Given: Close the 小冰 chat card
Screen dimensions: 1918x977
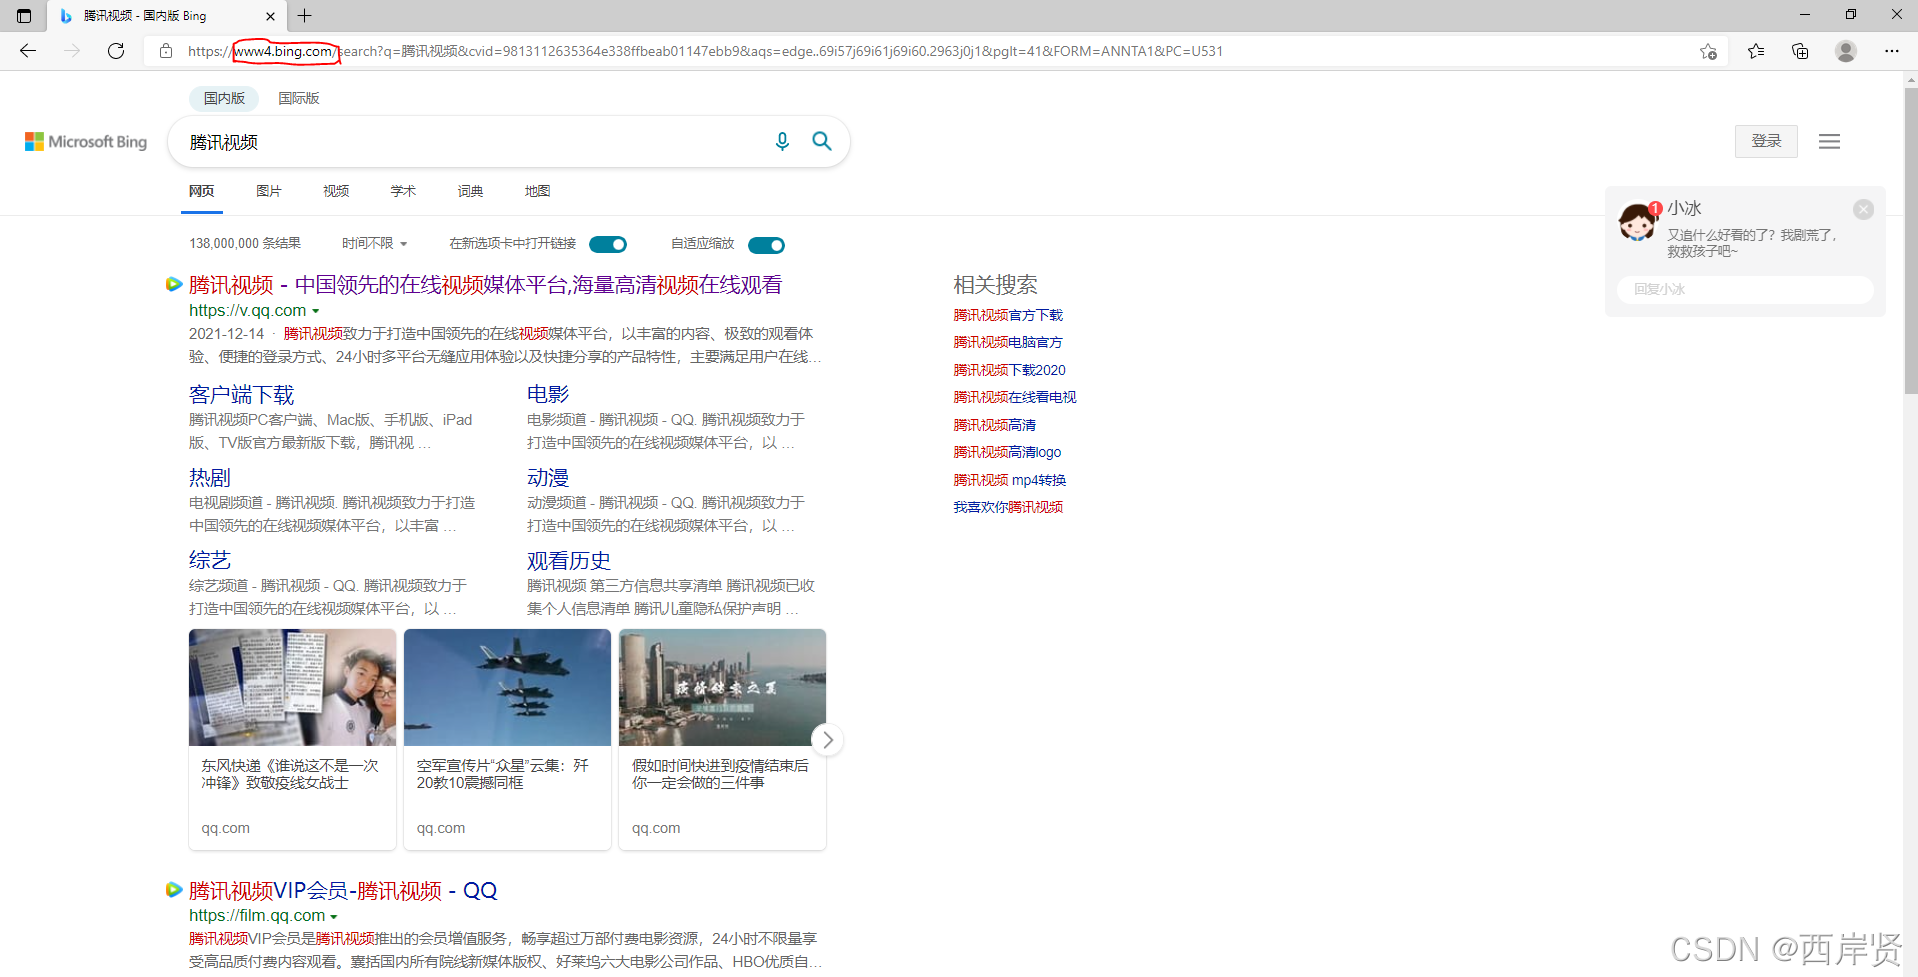Looking at the screenshot, I should click(x=1863, y=209).
